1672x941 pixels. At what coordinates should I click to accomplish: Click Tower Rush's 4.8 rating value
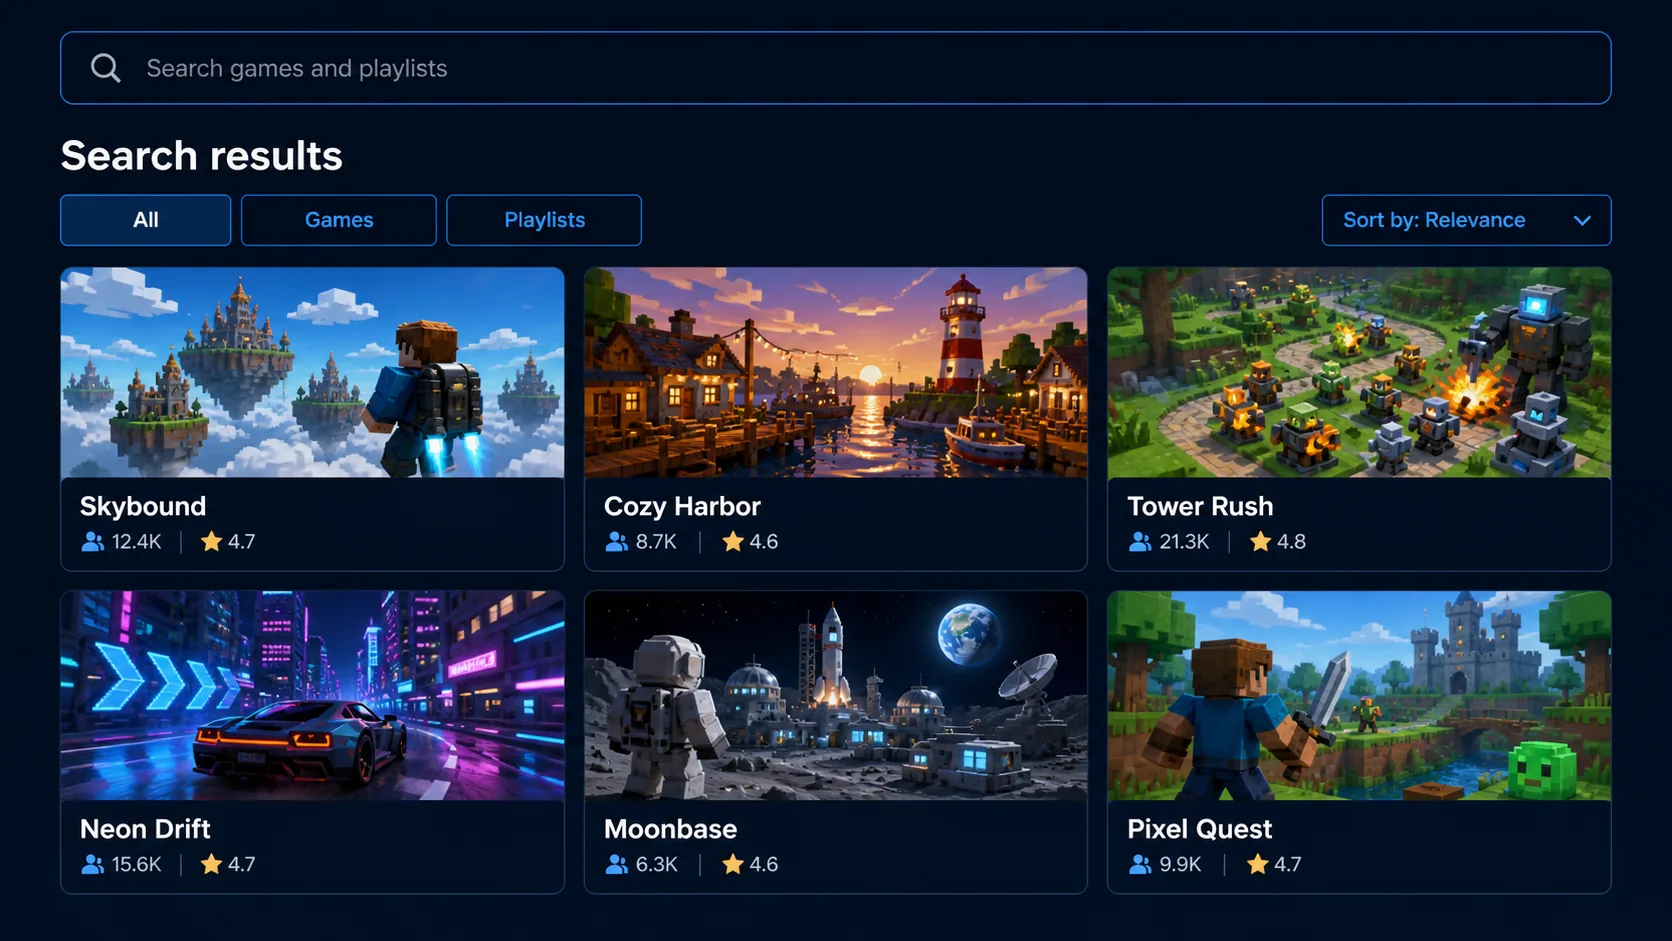coord(1291,542)
